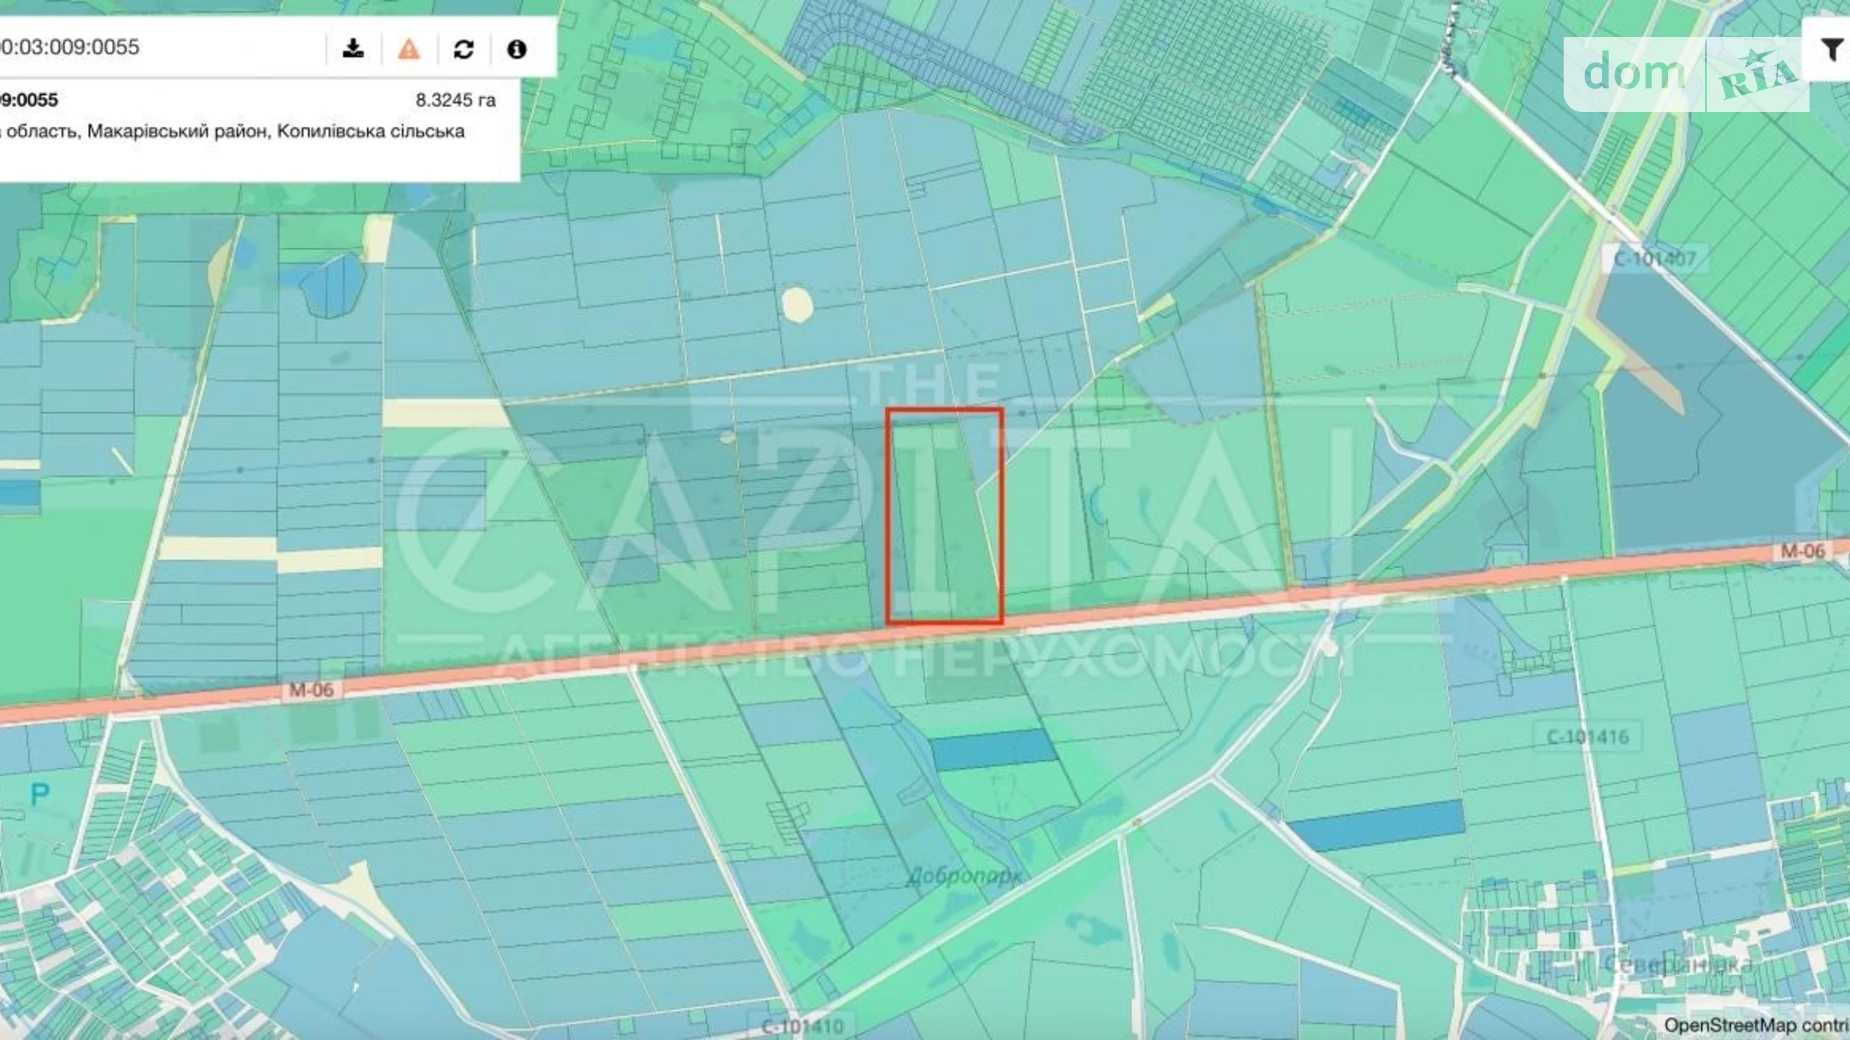Click the dom RIA logo

[x=1685, y=74]
